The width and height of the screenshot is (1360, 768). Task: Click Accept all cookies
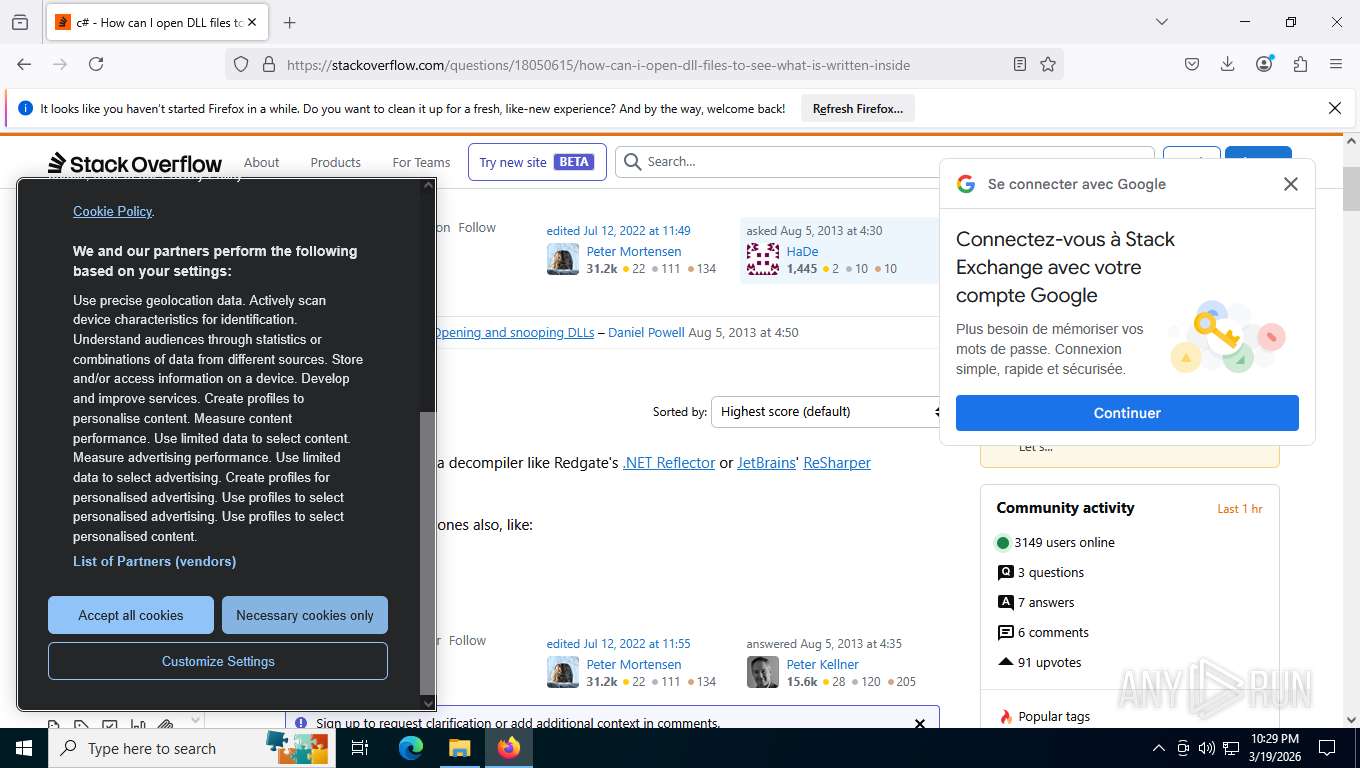[x=131, y=615]
